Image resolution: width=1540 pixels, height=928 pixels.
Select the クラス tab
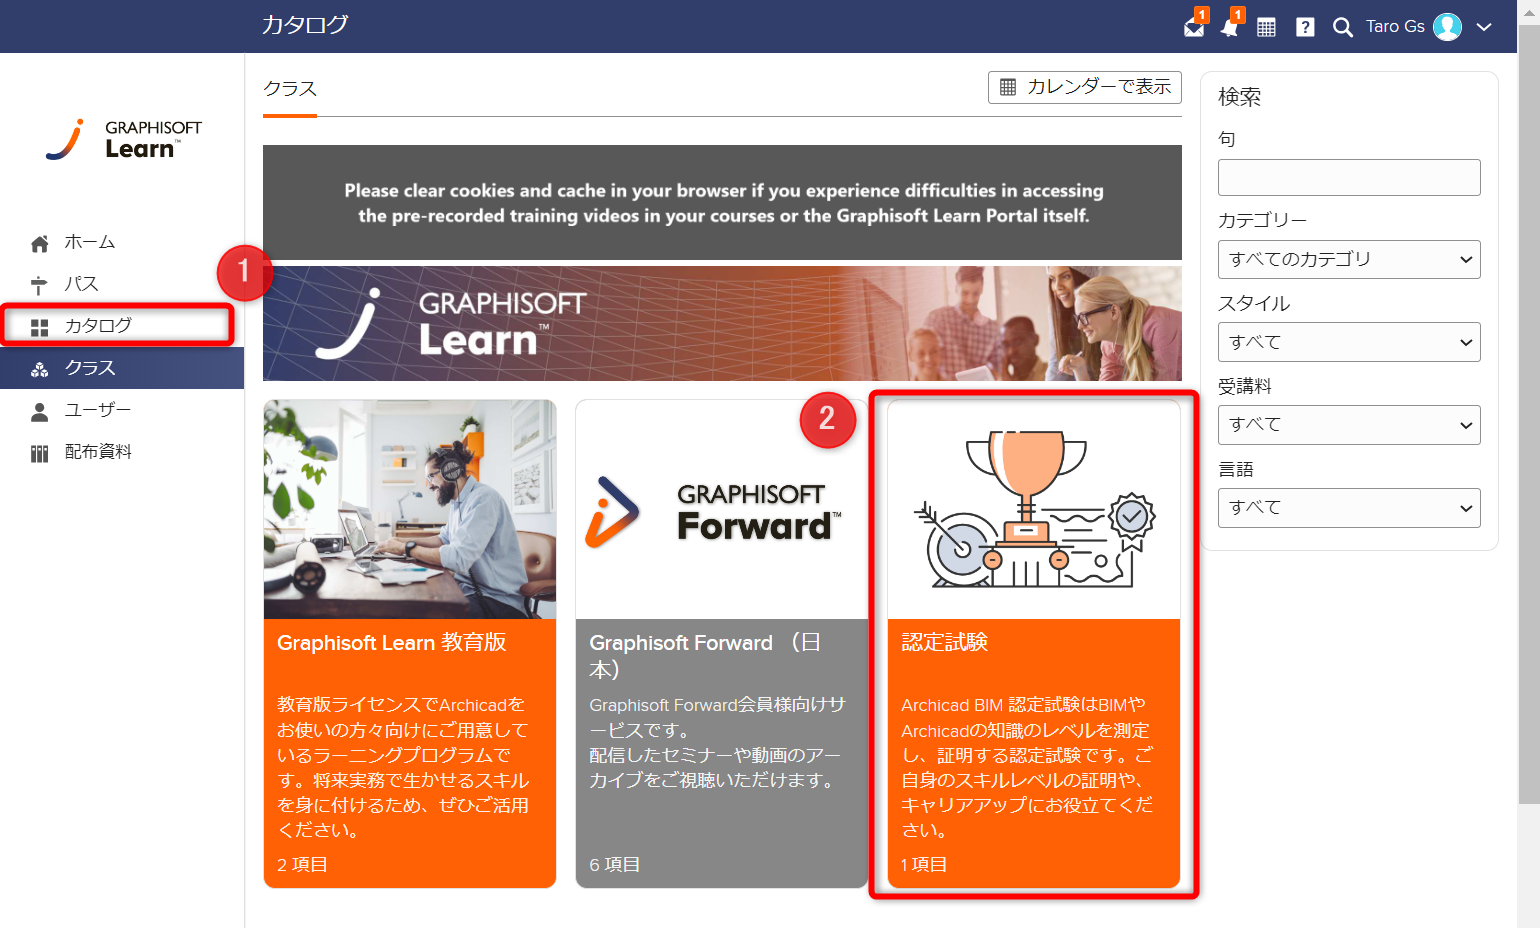click(290, 89)
